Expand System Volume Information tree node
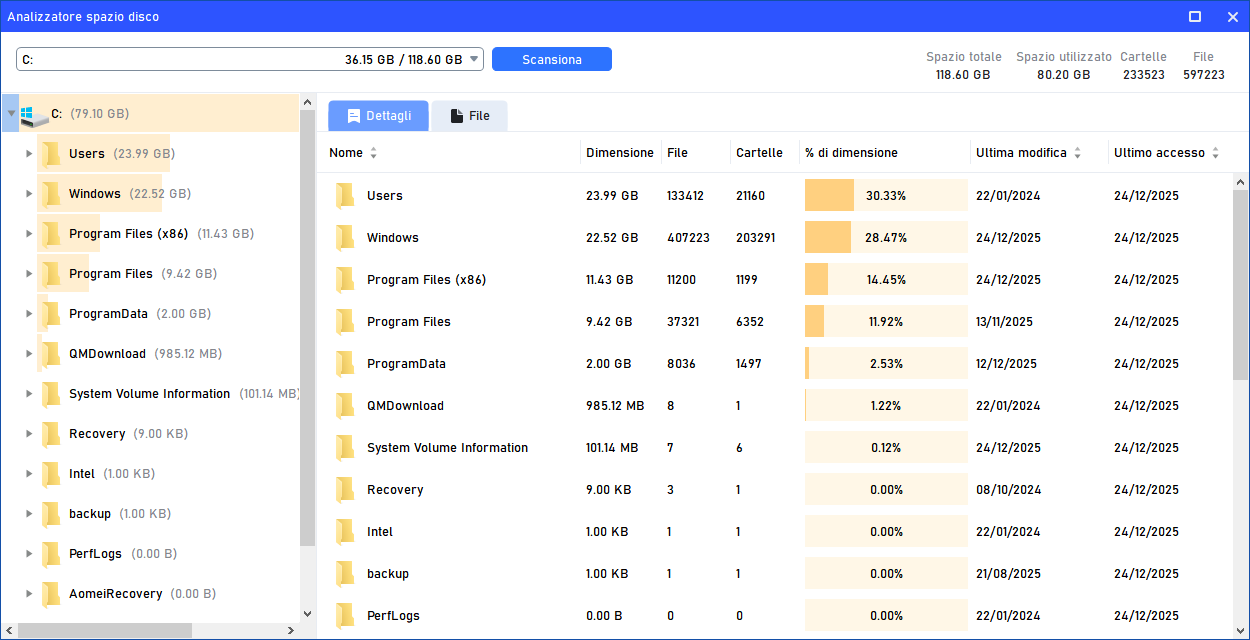Screen dimensions: 1250x640 click(x=29, y=394)
